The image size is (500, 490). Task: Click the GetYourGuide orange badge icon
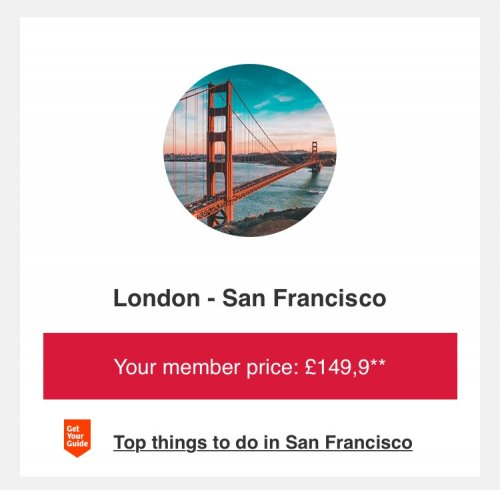click(x=77, y=438)
